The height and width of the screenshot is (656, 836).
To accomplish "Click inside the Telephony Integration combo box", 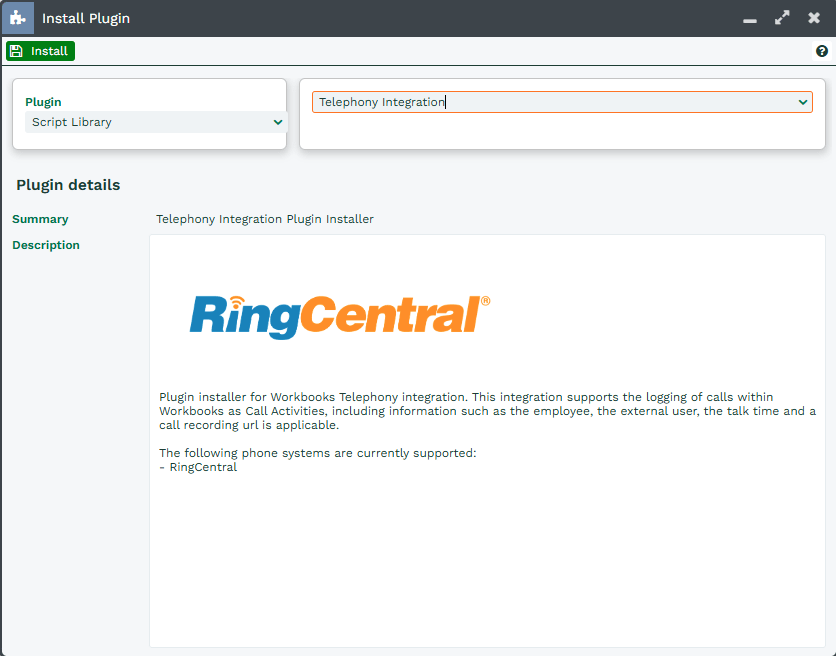I will (x=550, y=102).
